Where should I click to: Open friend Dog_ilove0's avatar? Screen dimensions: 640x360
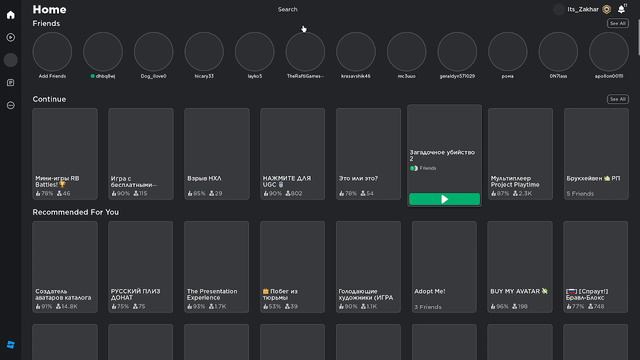(153, 52)
